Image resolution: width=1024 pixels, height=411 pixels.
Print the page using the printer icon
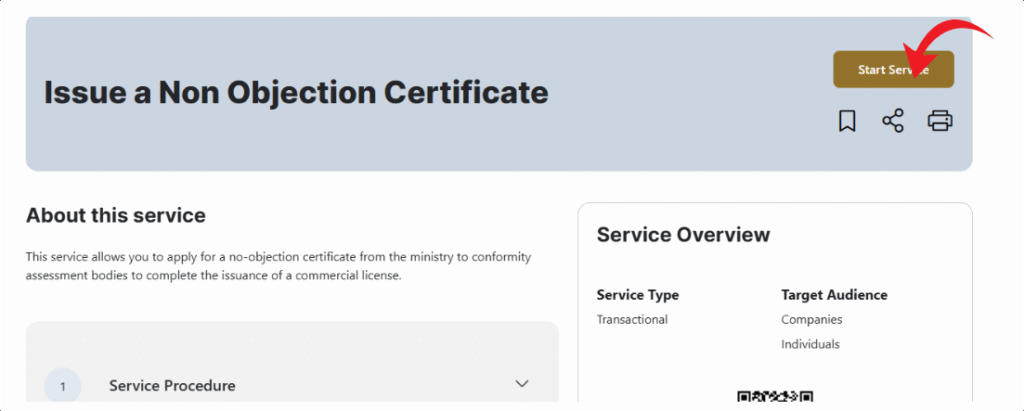point(939,122)
